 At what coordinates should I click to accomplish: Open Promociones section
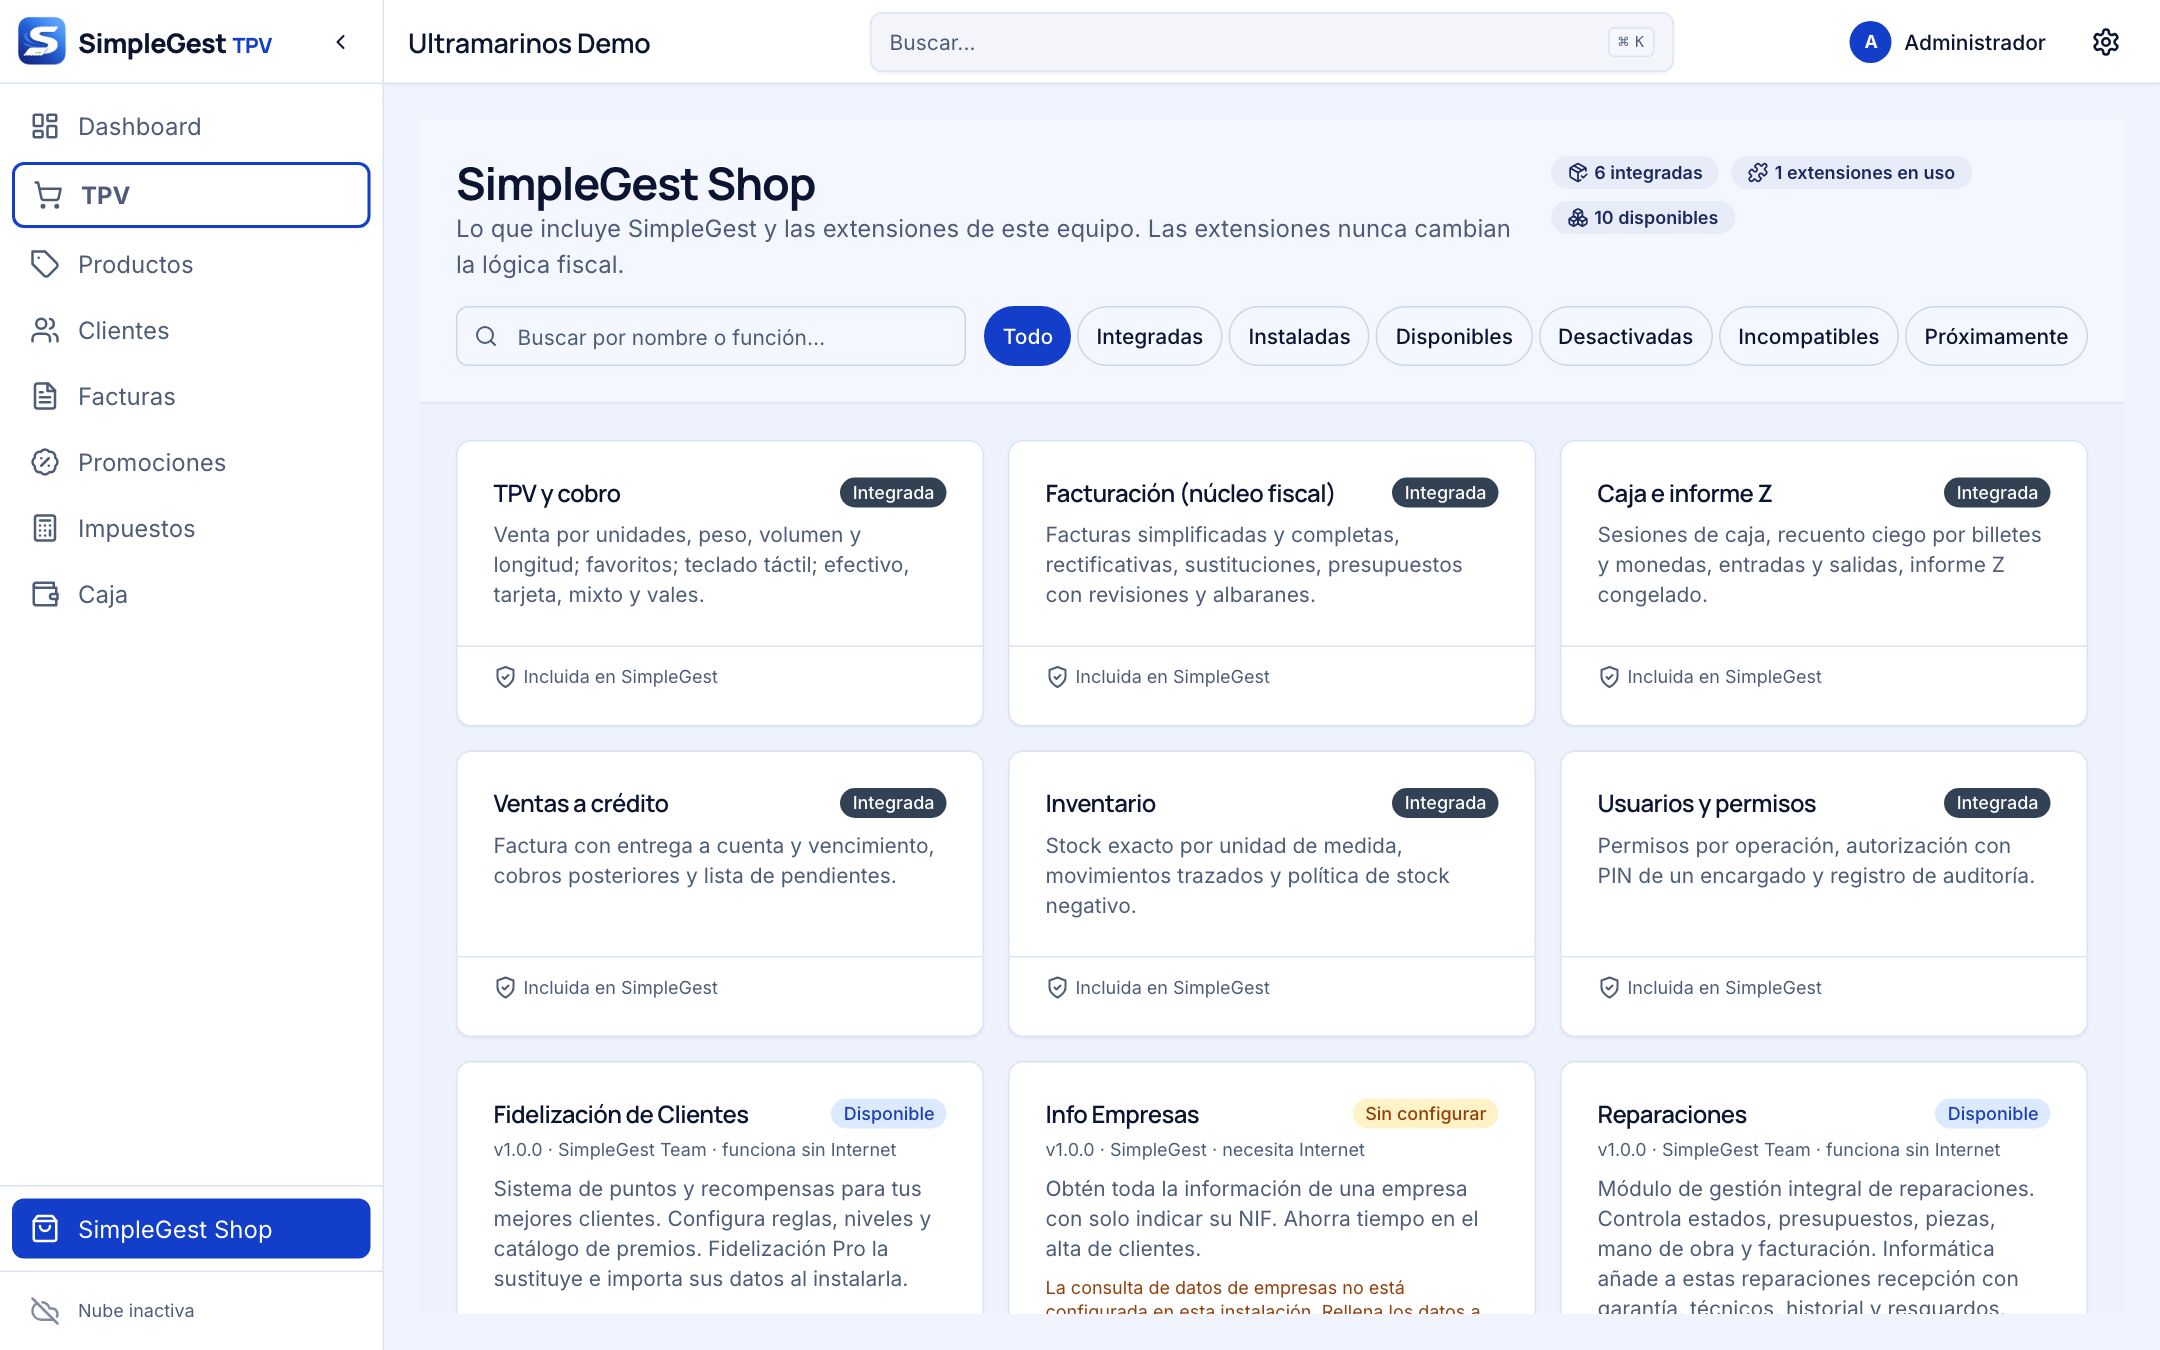tap(191, 462)
